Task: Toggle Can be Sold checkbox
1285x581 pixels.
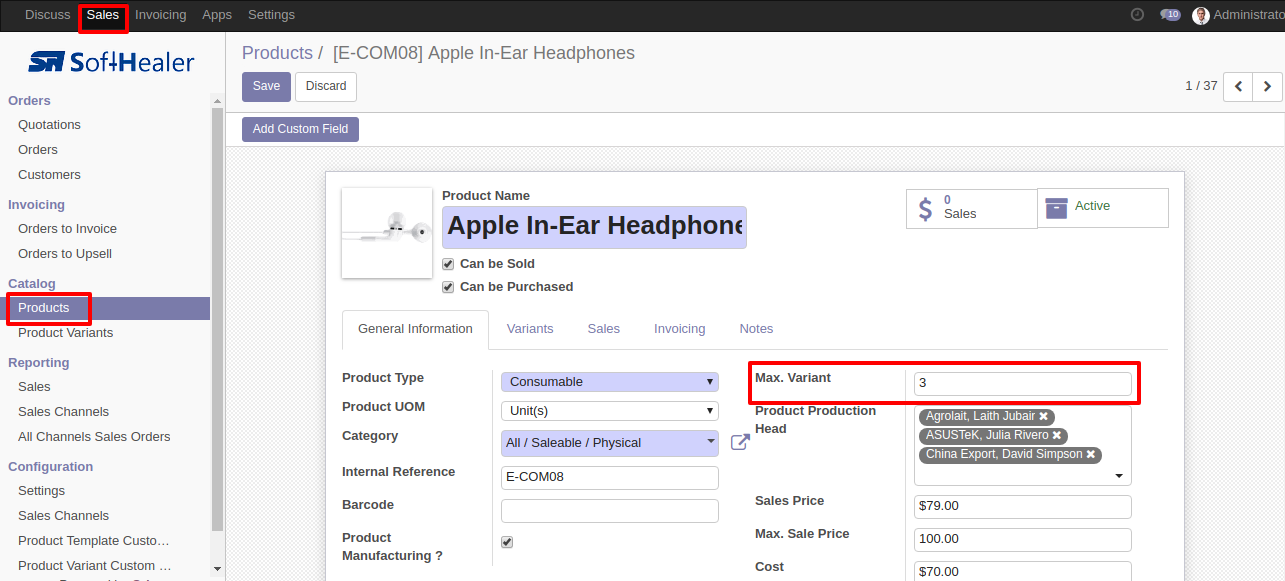Action: pos(448,264)
